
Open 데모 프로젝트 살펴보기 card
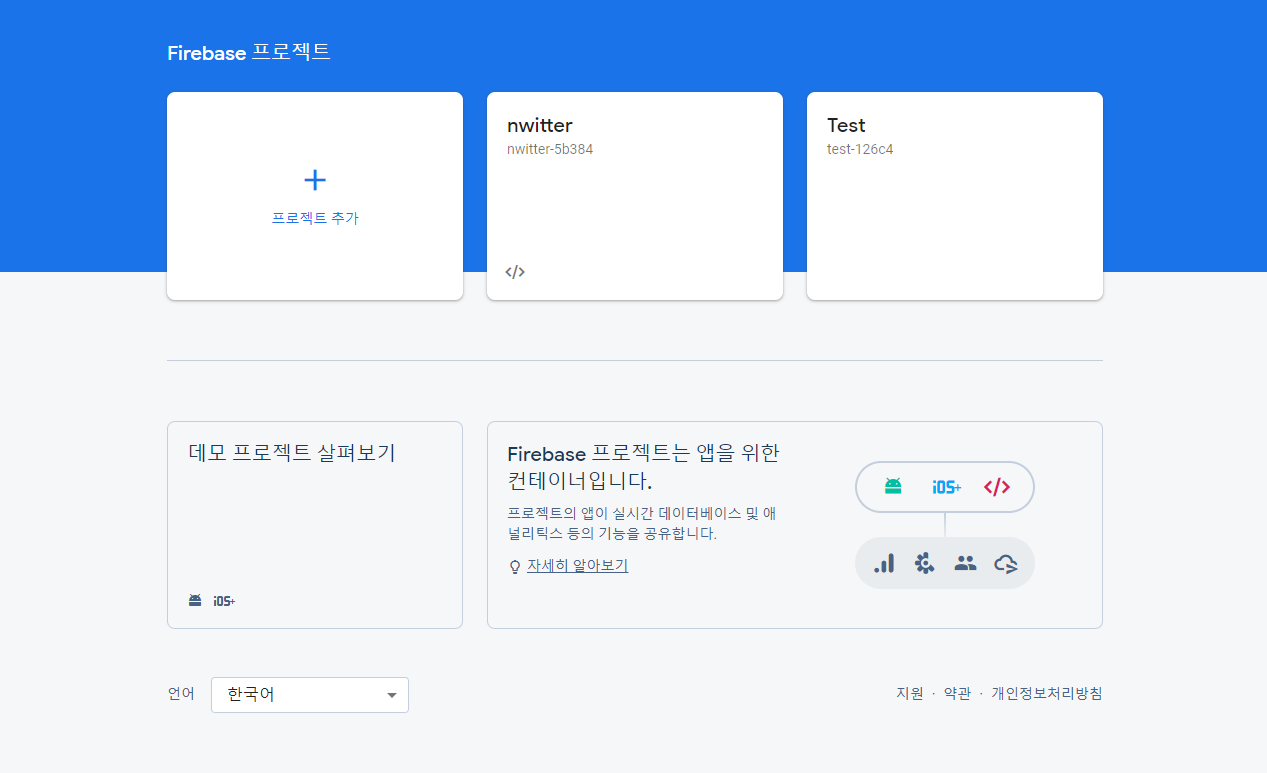pyautogui.click(x=315, y=525)
